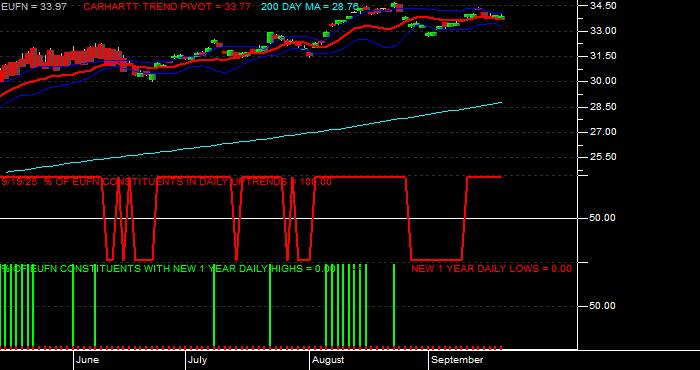The image size is (700, 370).
Task: Click the 27.00 price axis value
Action: pos(604,132)
